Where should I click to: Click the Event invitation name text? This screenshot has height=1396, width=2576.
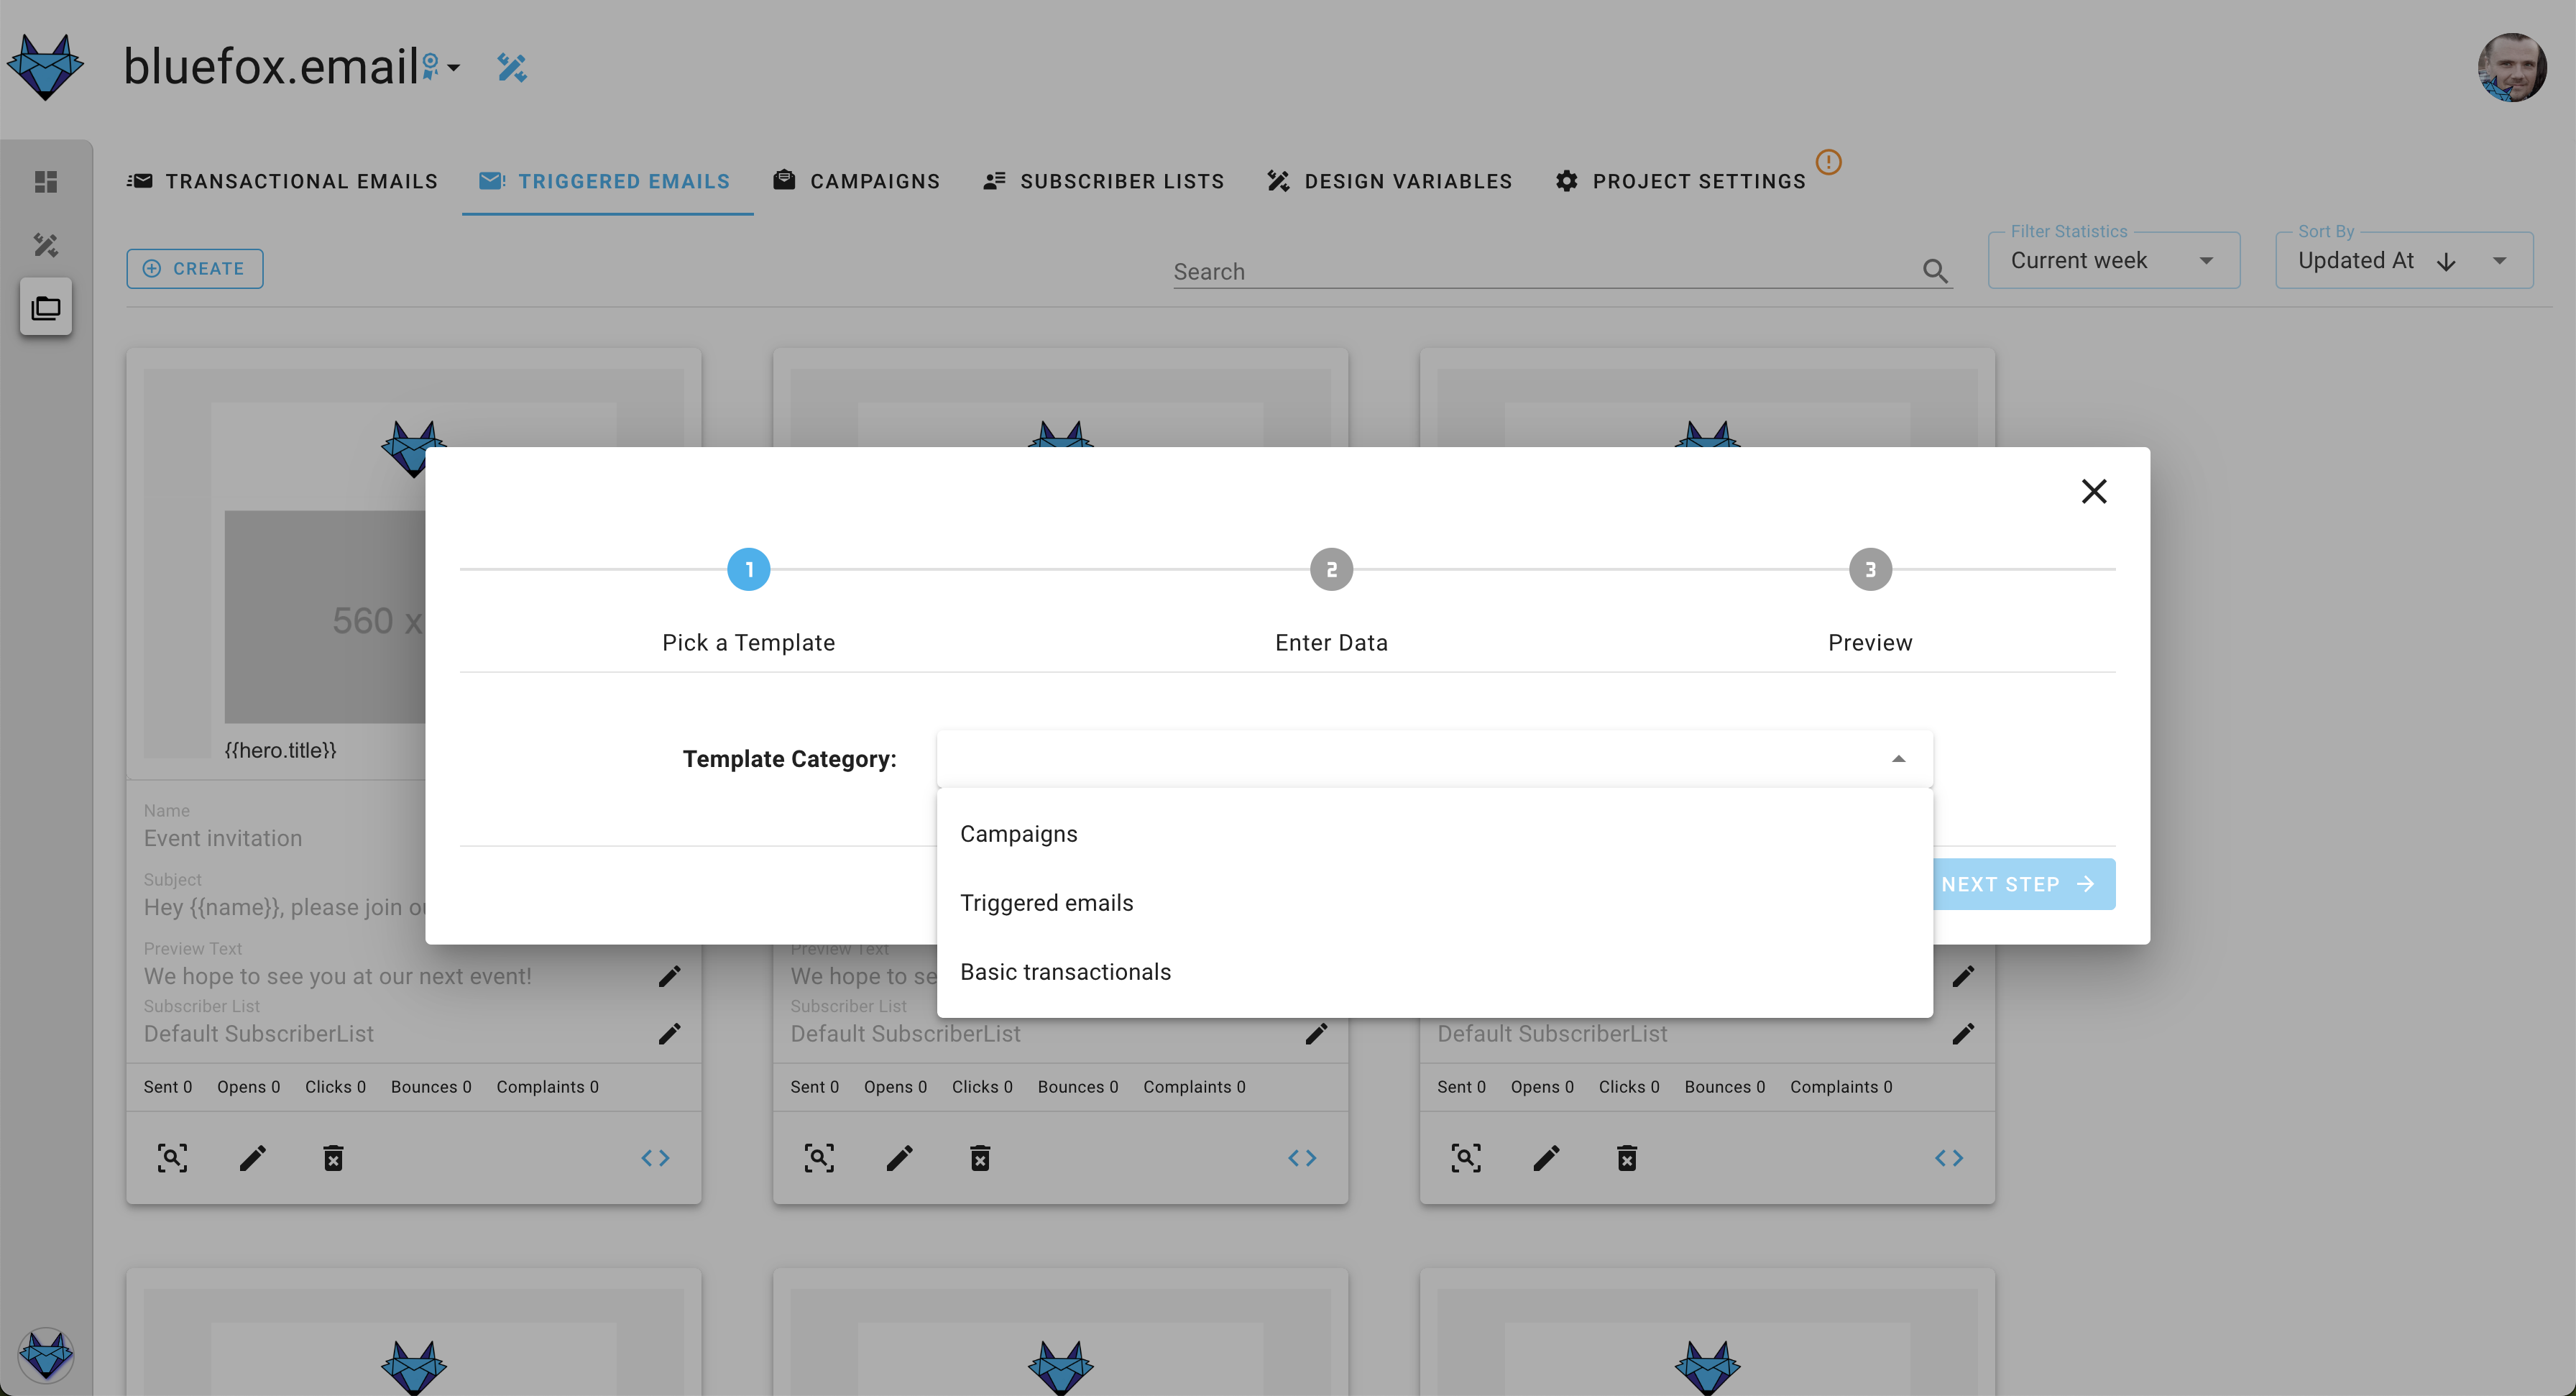coord(223,838)
